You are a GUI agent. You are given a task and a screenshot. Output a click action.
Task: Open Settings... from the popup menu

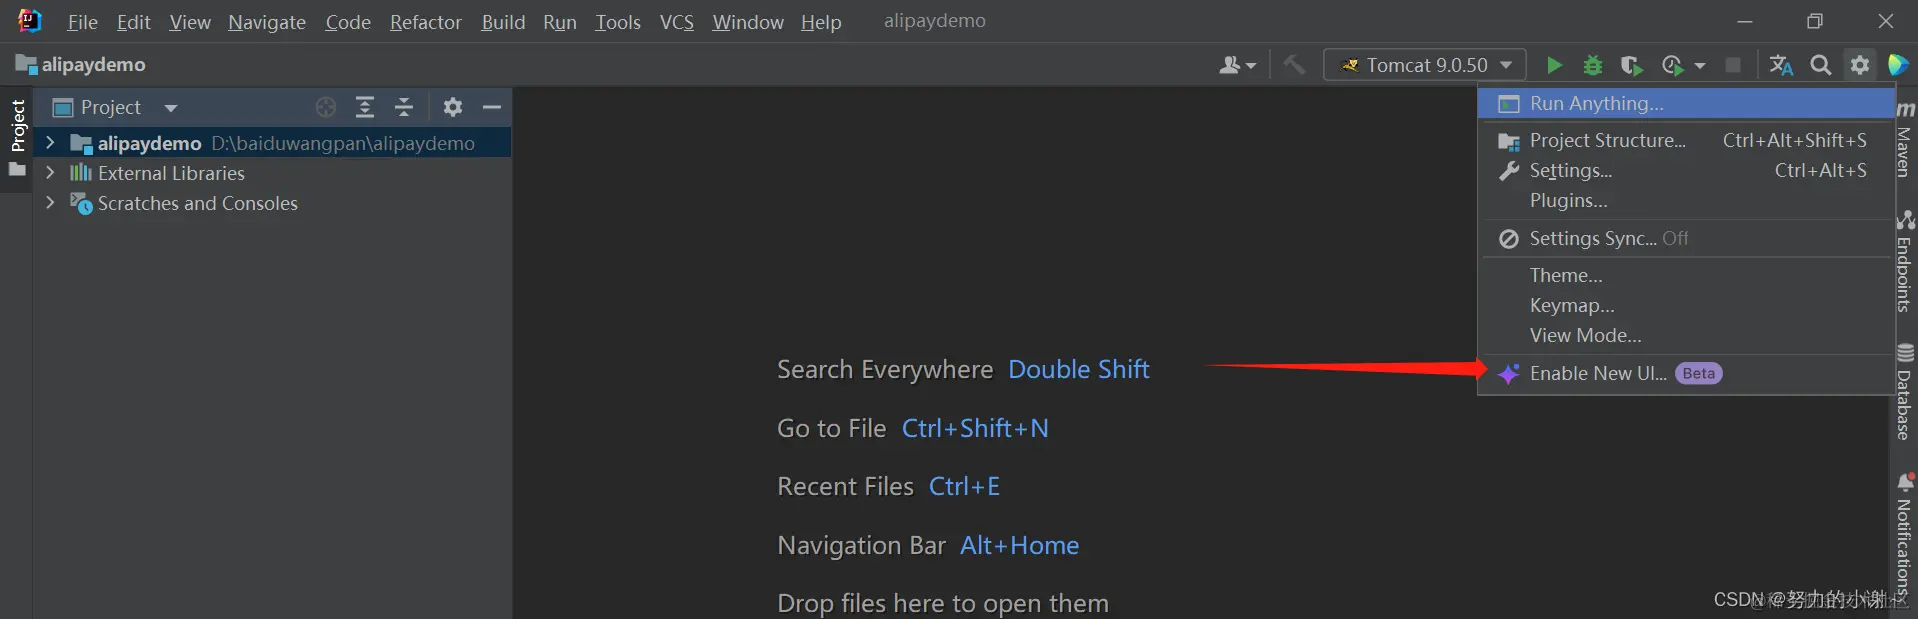click(x=1686, y=171)
